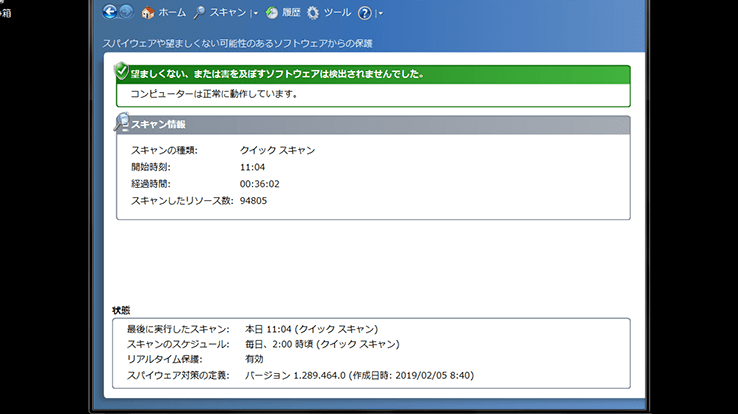
Task: Click the scan information magnifier icon
Action: tap(122, 122)
